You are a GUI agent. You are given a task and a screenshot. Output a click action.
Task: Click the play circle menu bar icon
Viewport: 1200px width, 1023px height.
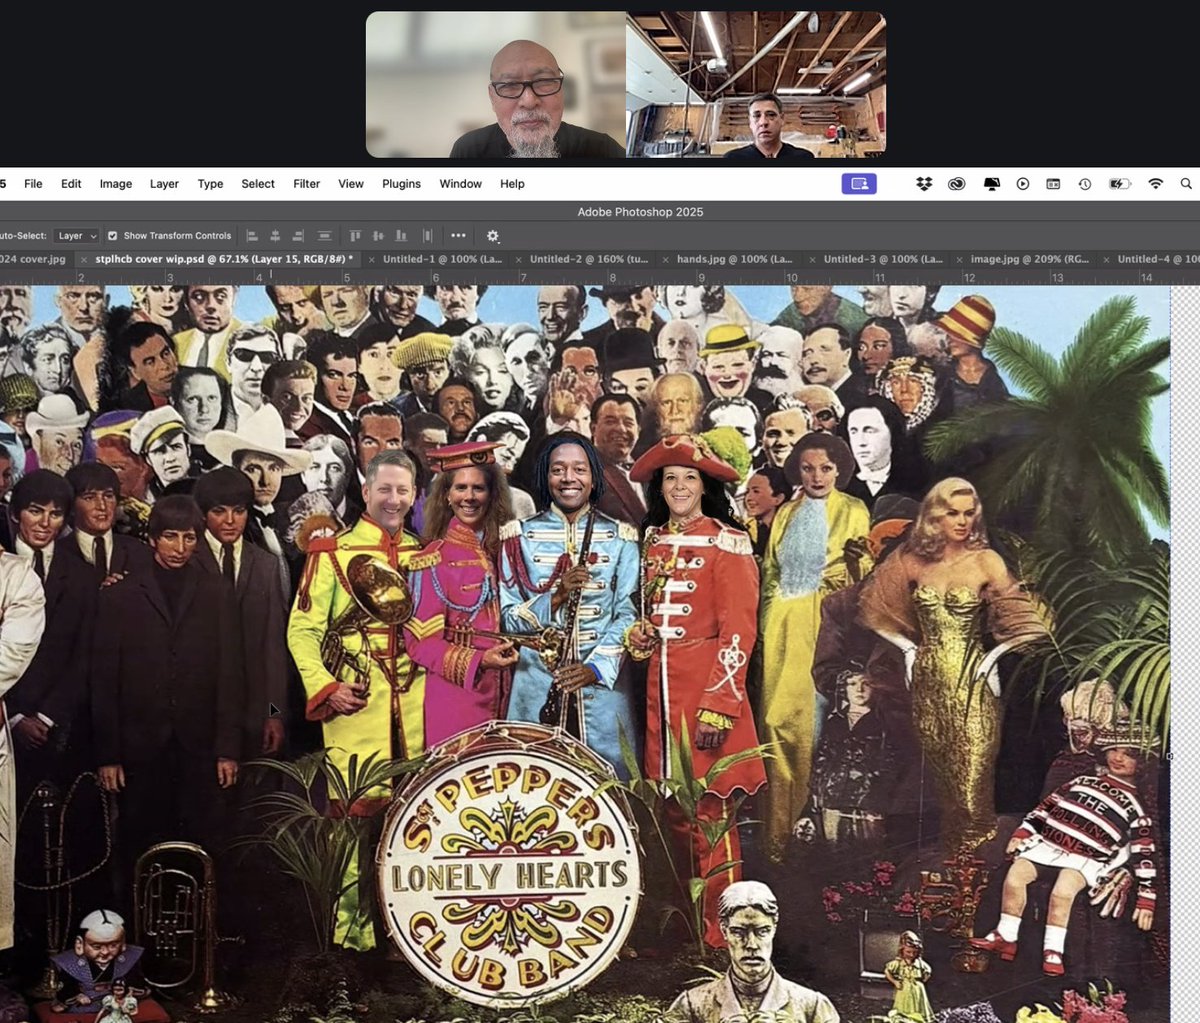1022,184
